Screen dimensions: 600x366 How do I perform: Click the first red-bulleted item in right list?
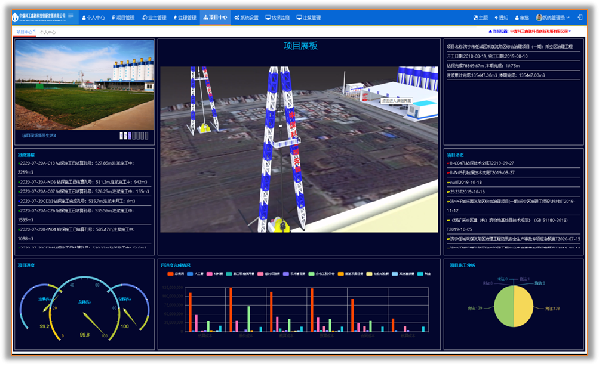pyautogui.click(x=481, y=163)
